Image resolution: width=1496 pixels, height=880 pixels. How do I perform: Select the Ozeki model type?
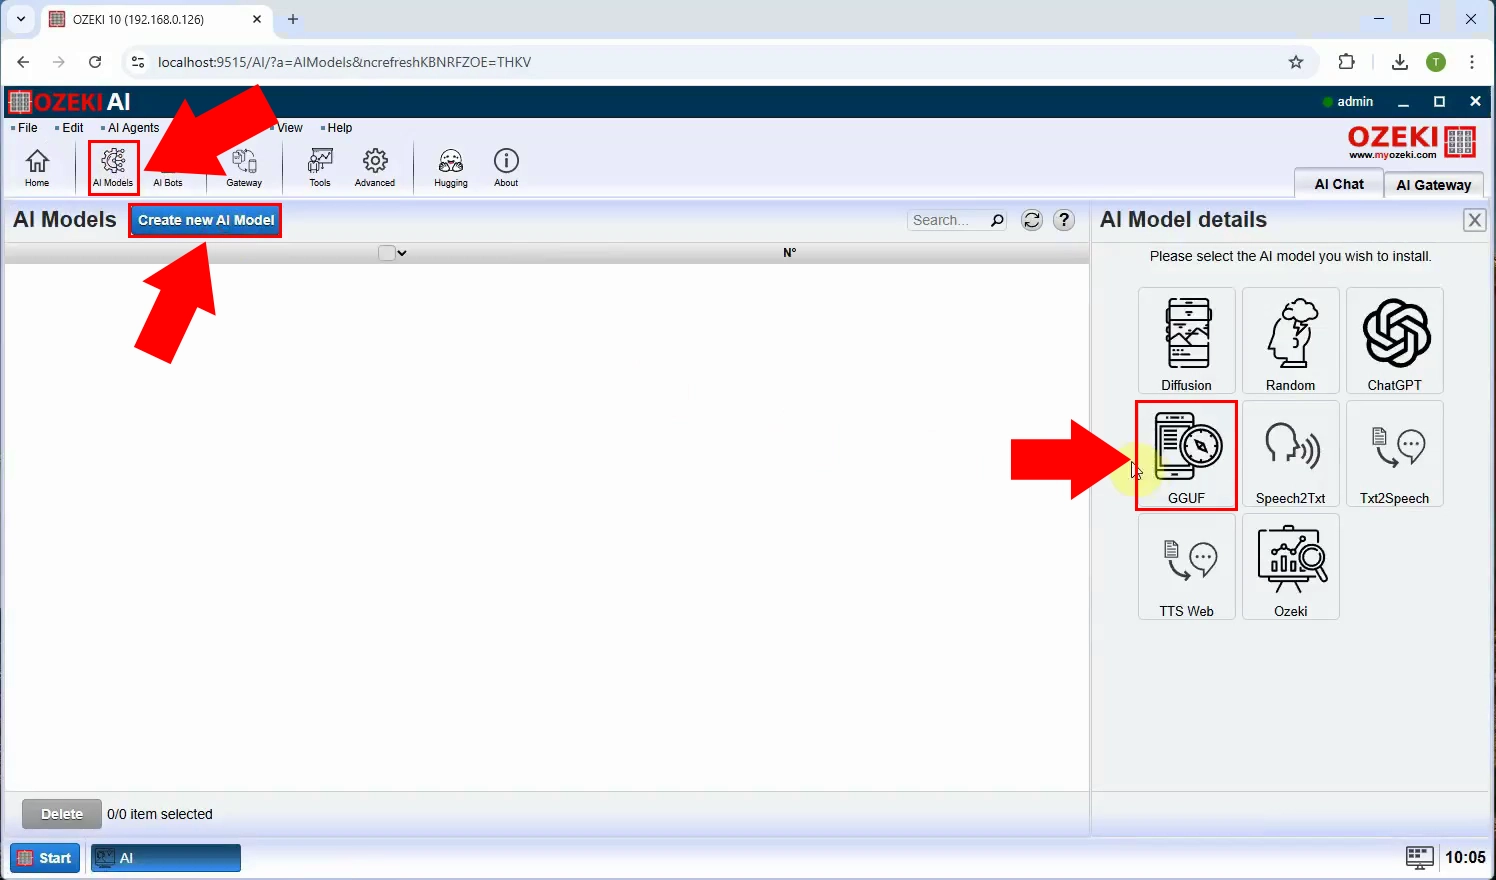1291,567
